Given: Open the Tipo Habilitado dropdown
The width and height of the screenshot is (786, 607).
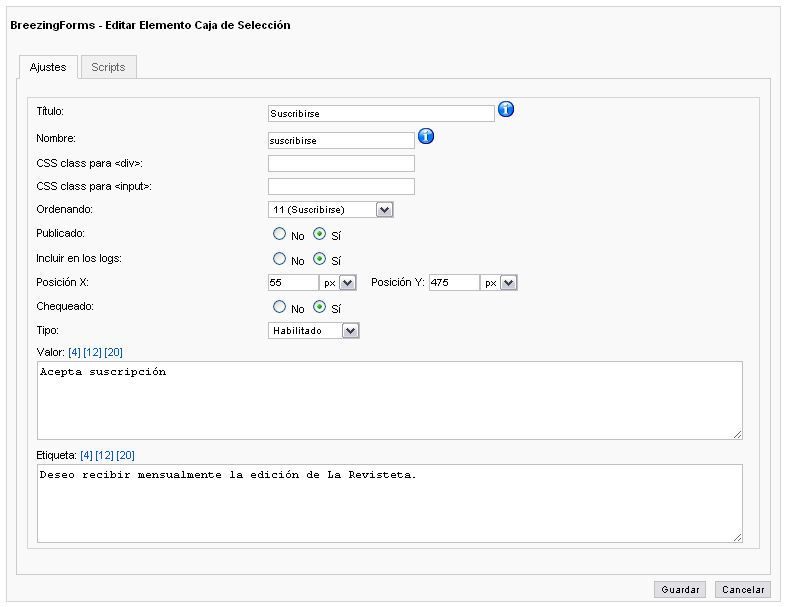Looking at the screenshot, I should [314, 331].
